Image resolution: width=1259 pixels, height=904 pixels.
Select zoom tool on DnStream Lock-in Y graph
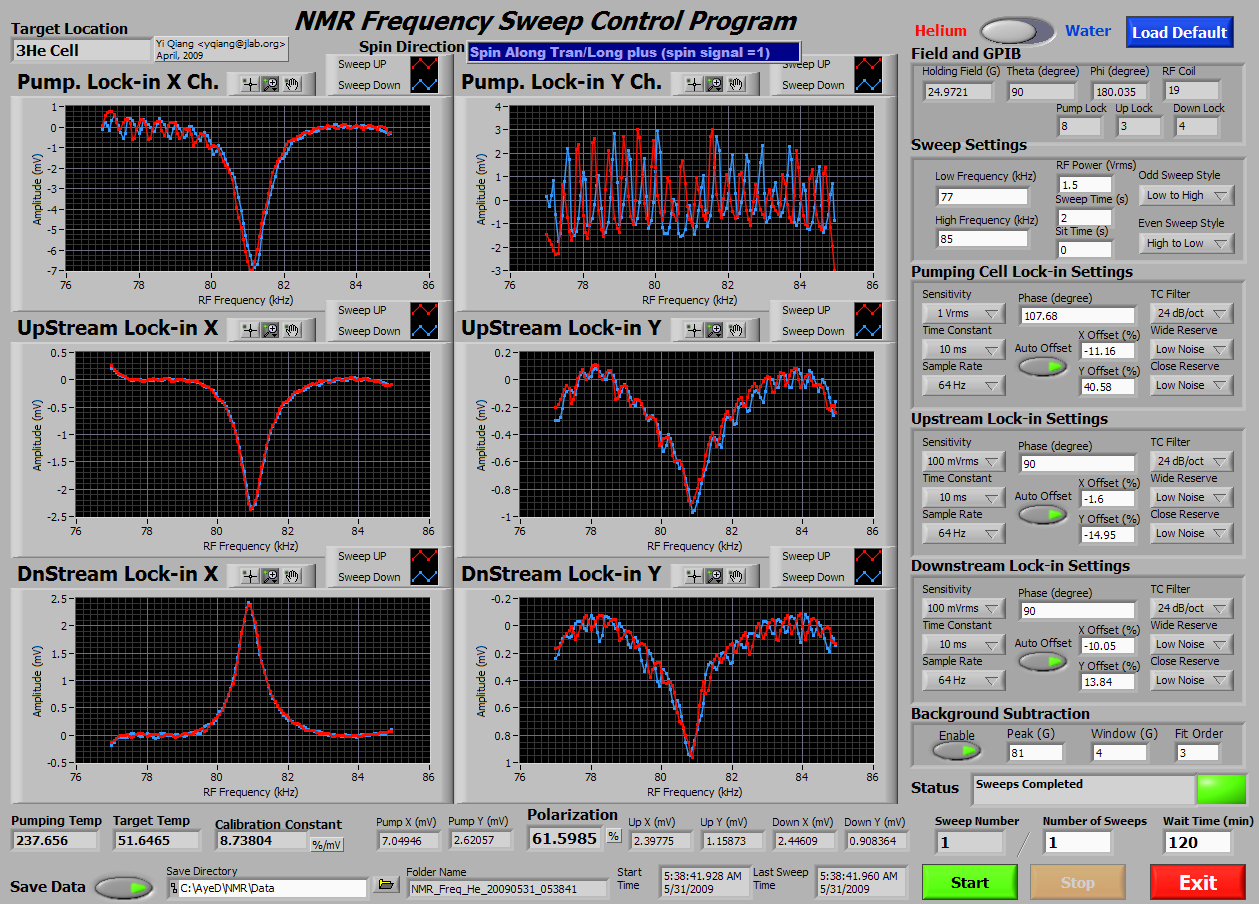tap(714, 576)
